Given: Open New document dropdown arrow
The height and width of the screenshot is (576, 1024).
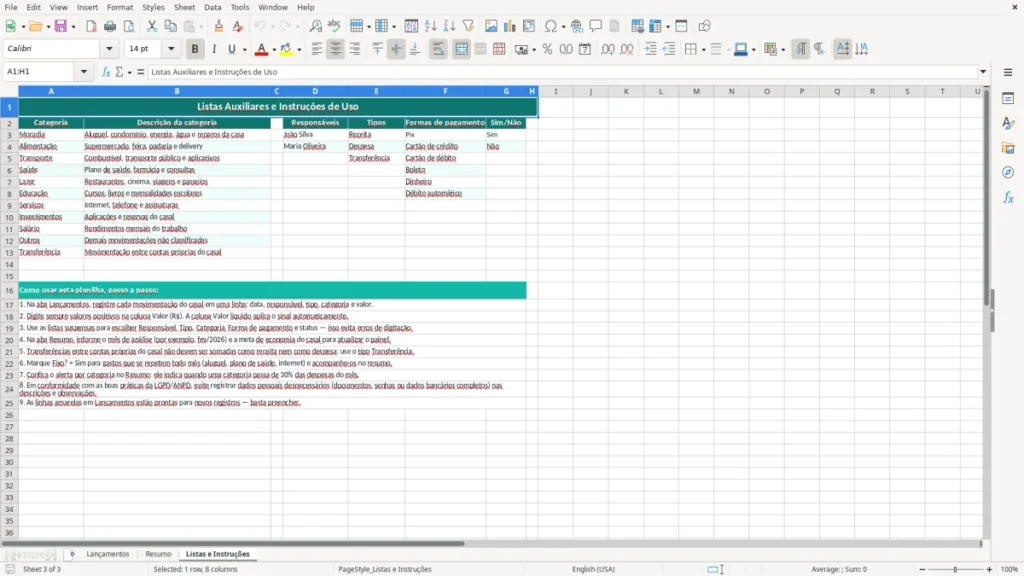Looking at the screenshot, I should tap(23, 27).
